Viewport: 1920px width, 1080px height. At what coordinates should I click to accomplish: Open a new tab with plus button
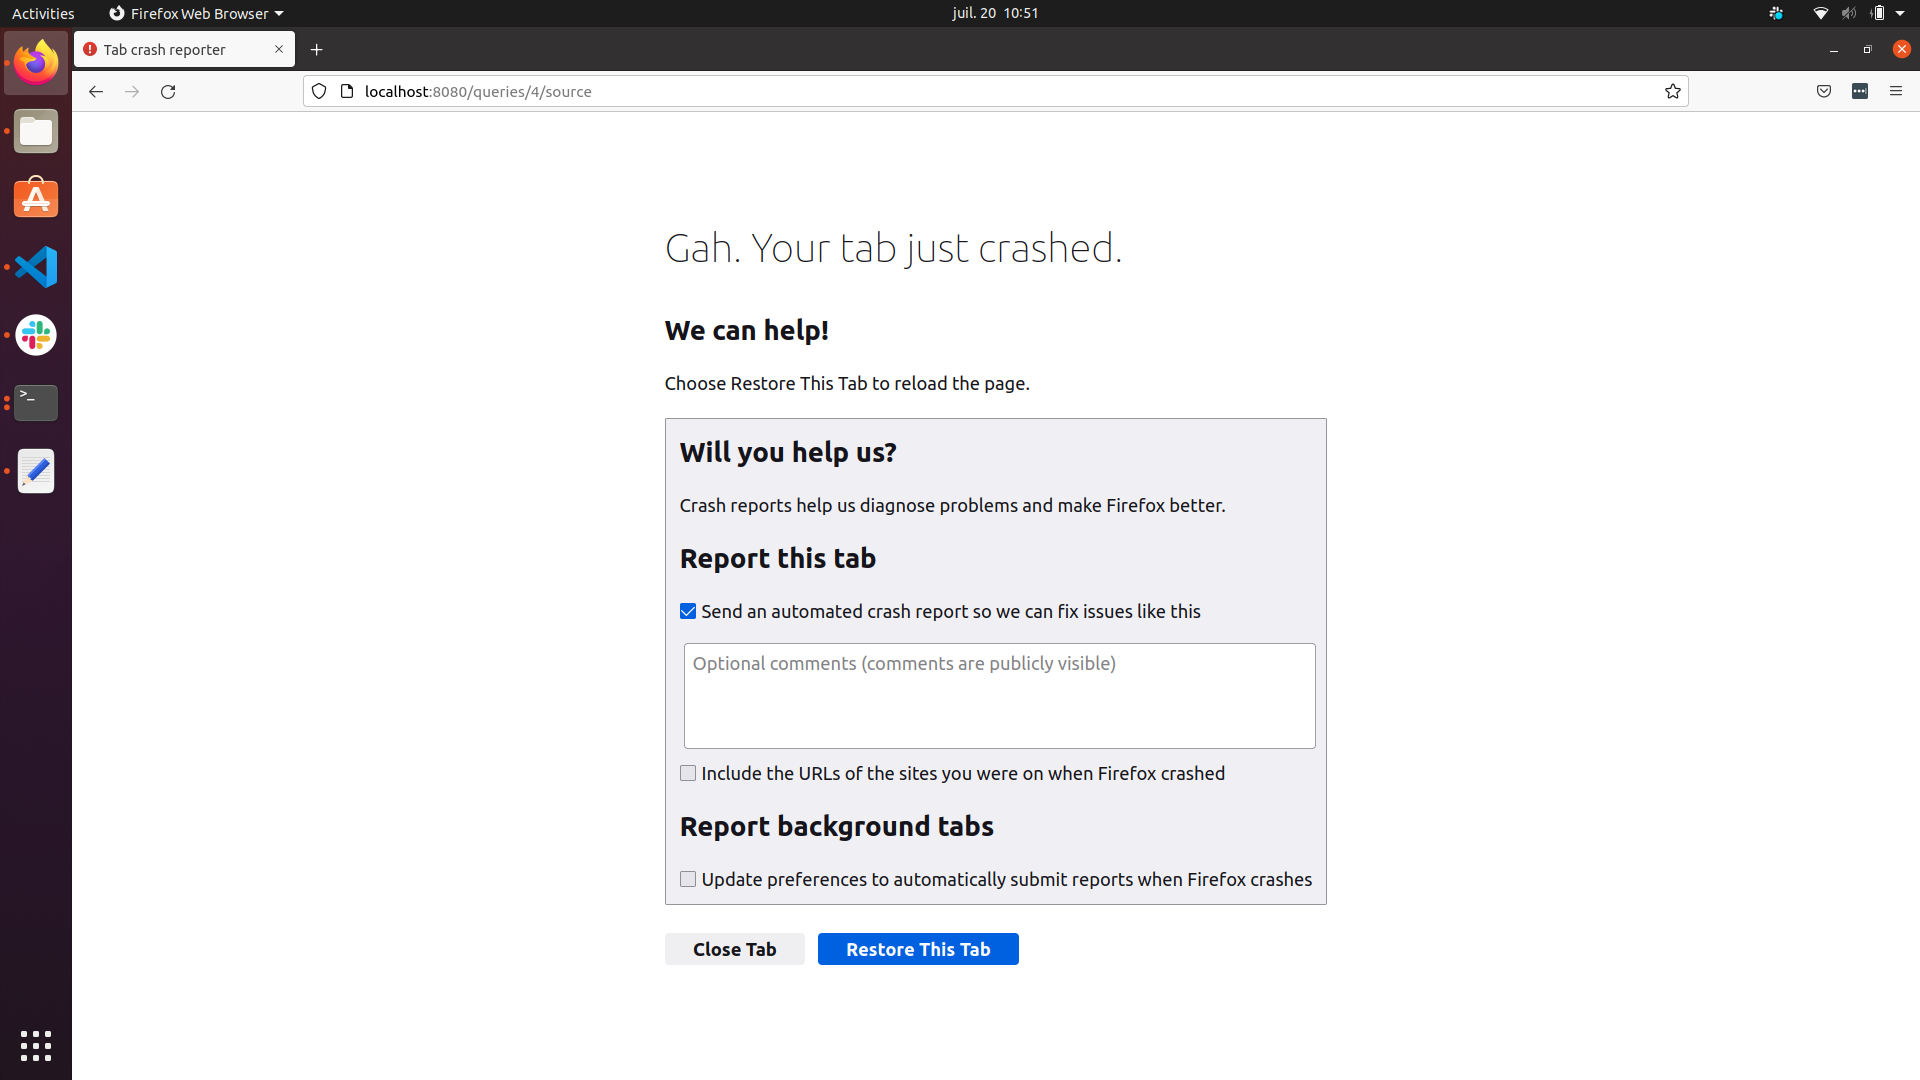click(x=317, y=49)
